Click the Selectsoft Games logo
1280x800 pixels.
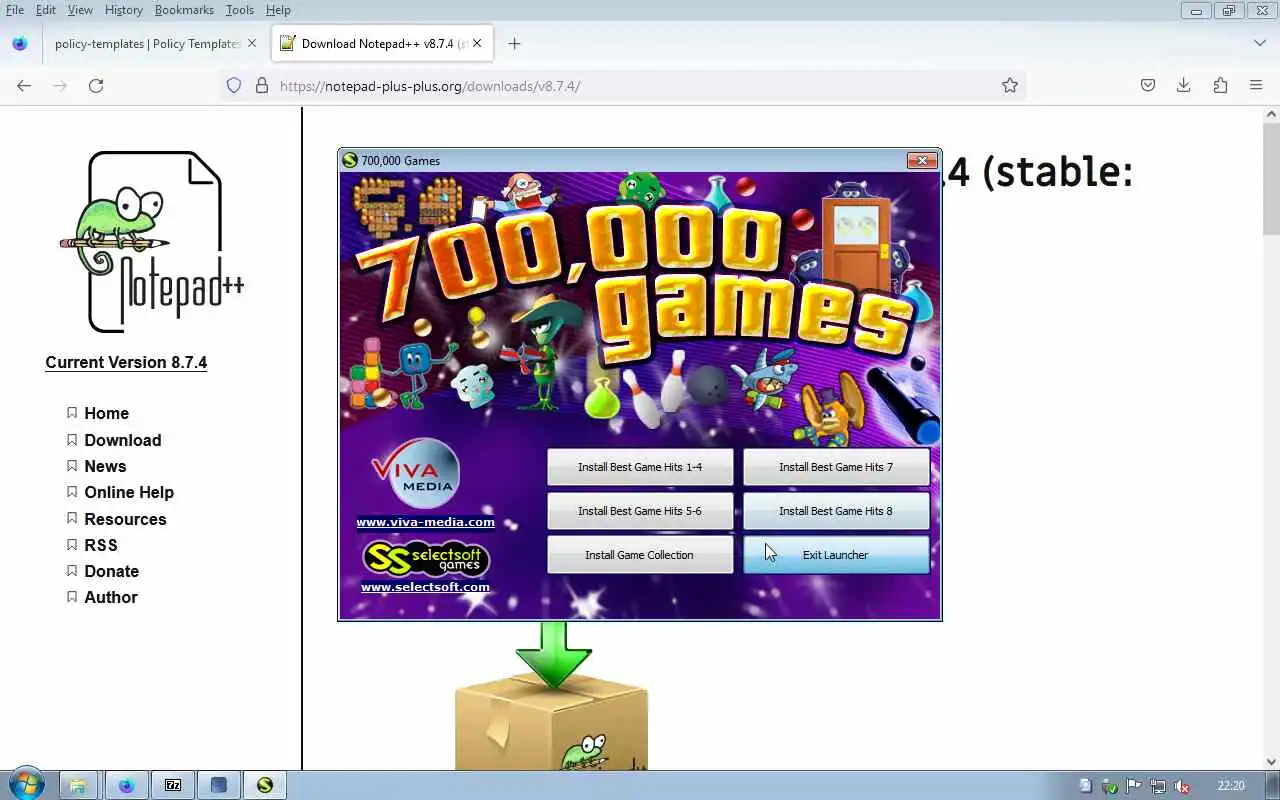(426, 559)
